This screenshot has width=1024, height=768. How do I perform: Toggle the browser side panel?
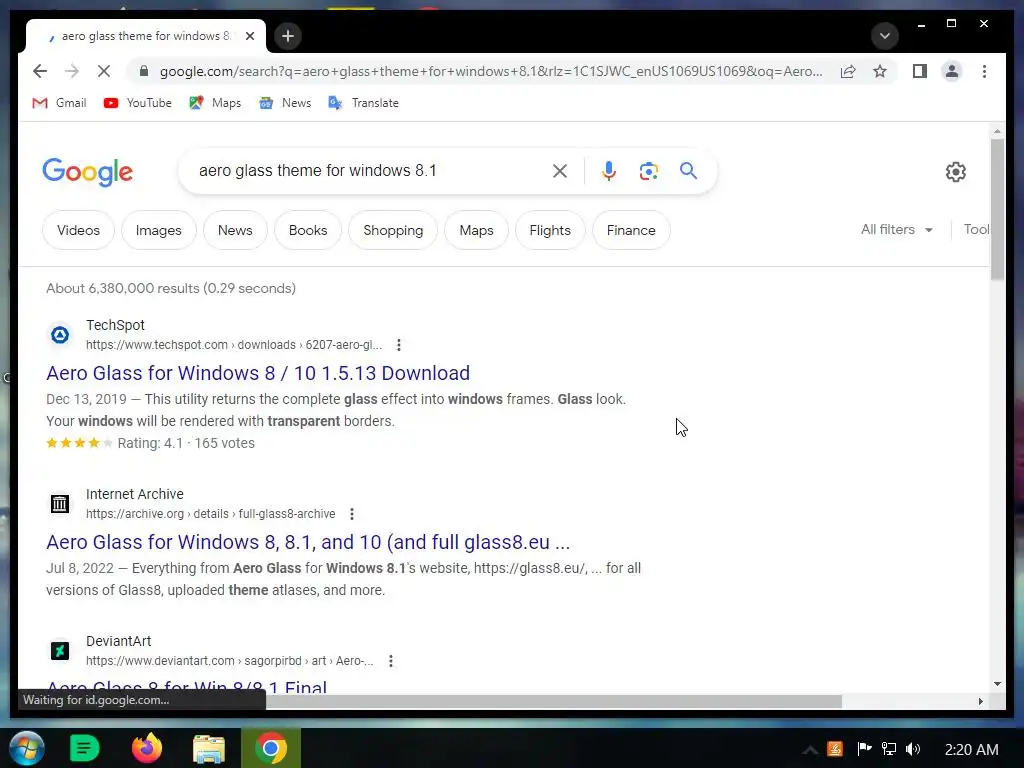click(x=920, y=71)
